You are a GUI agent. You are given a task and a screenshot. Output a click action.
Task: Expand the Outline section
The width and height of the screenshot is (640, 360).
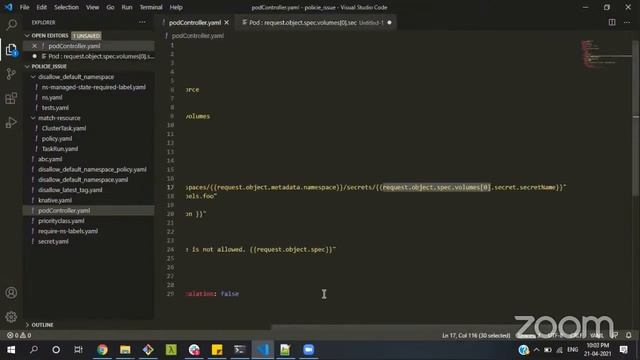[27, 325]
